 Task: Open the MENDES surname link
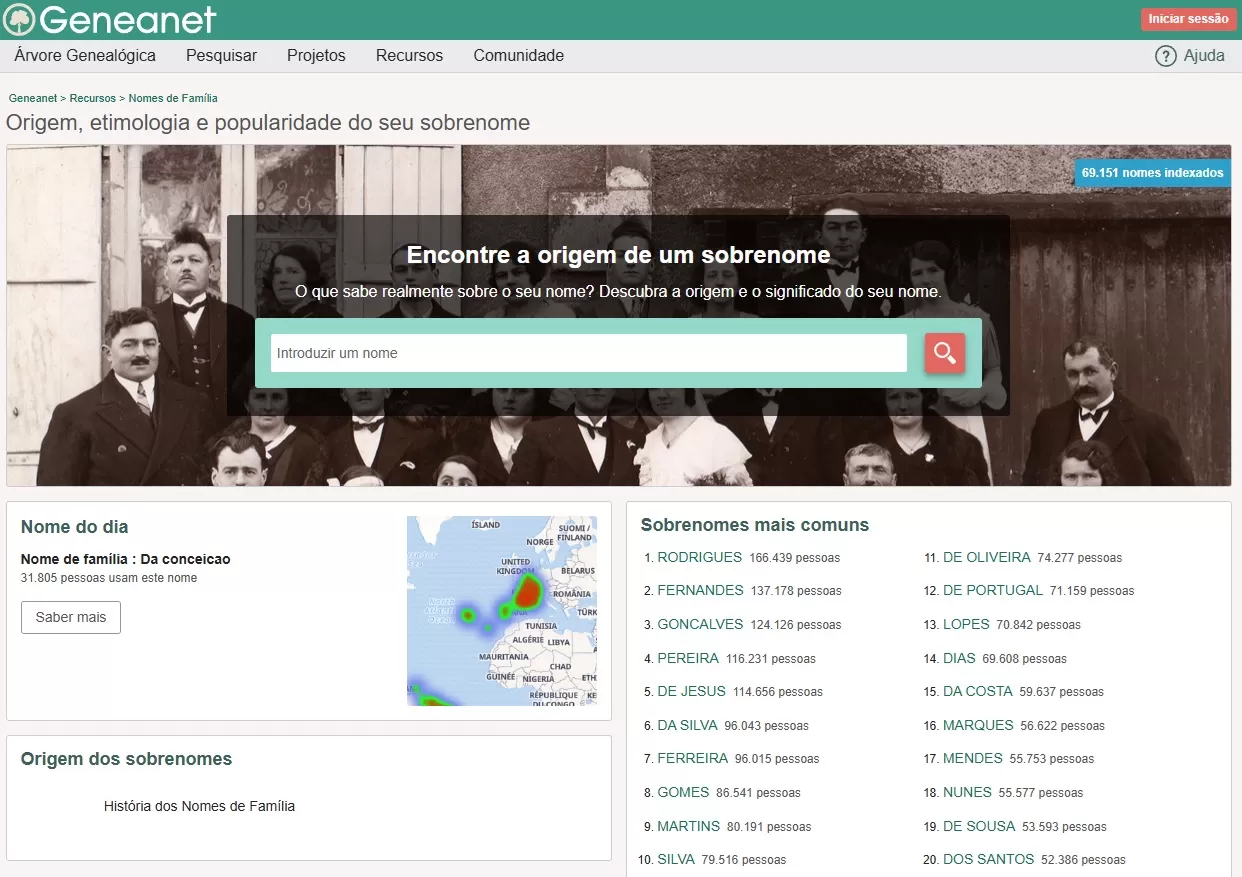point(973,758)
